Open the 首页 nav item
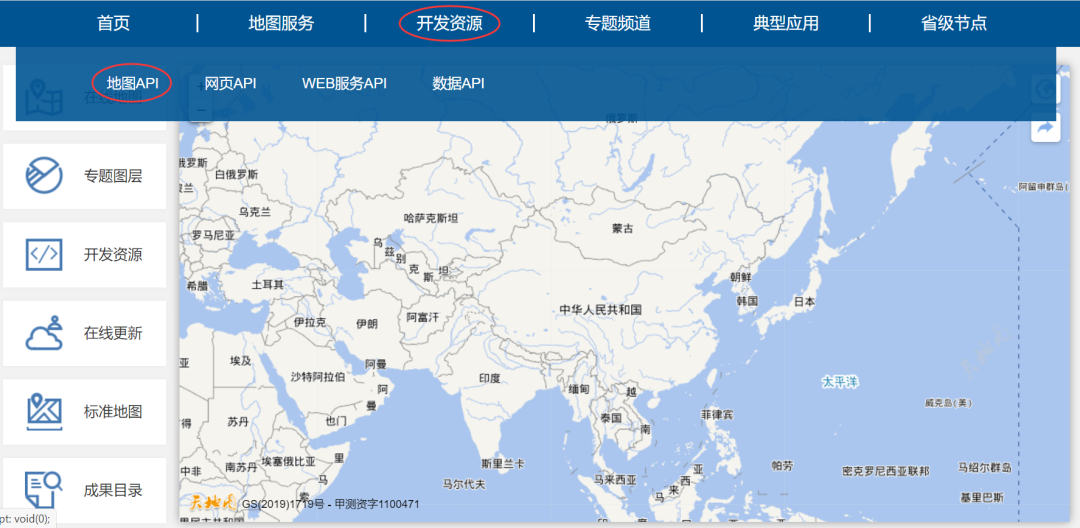The width and height of the screenshot is (1080, 528). [x=114, y=23]
